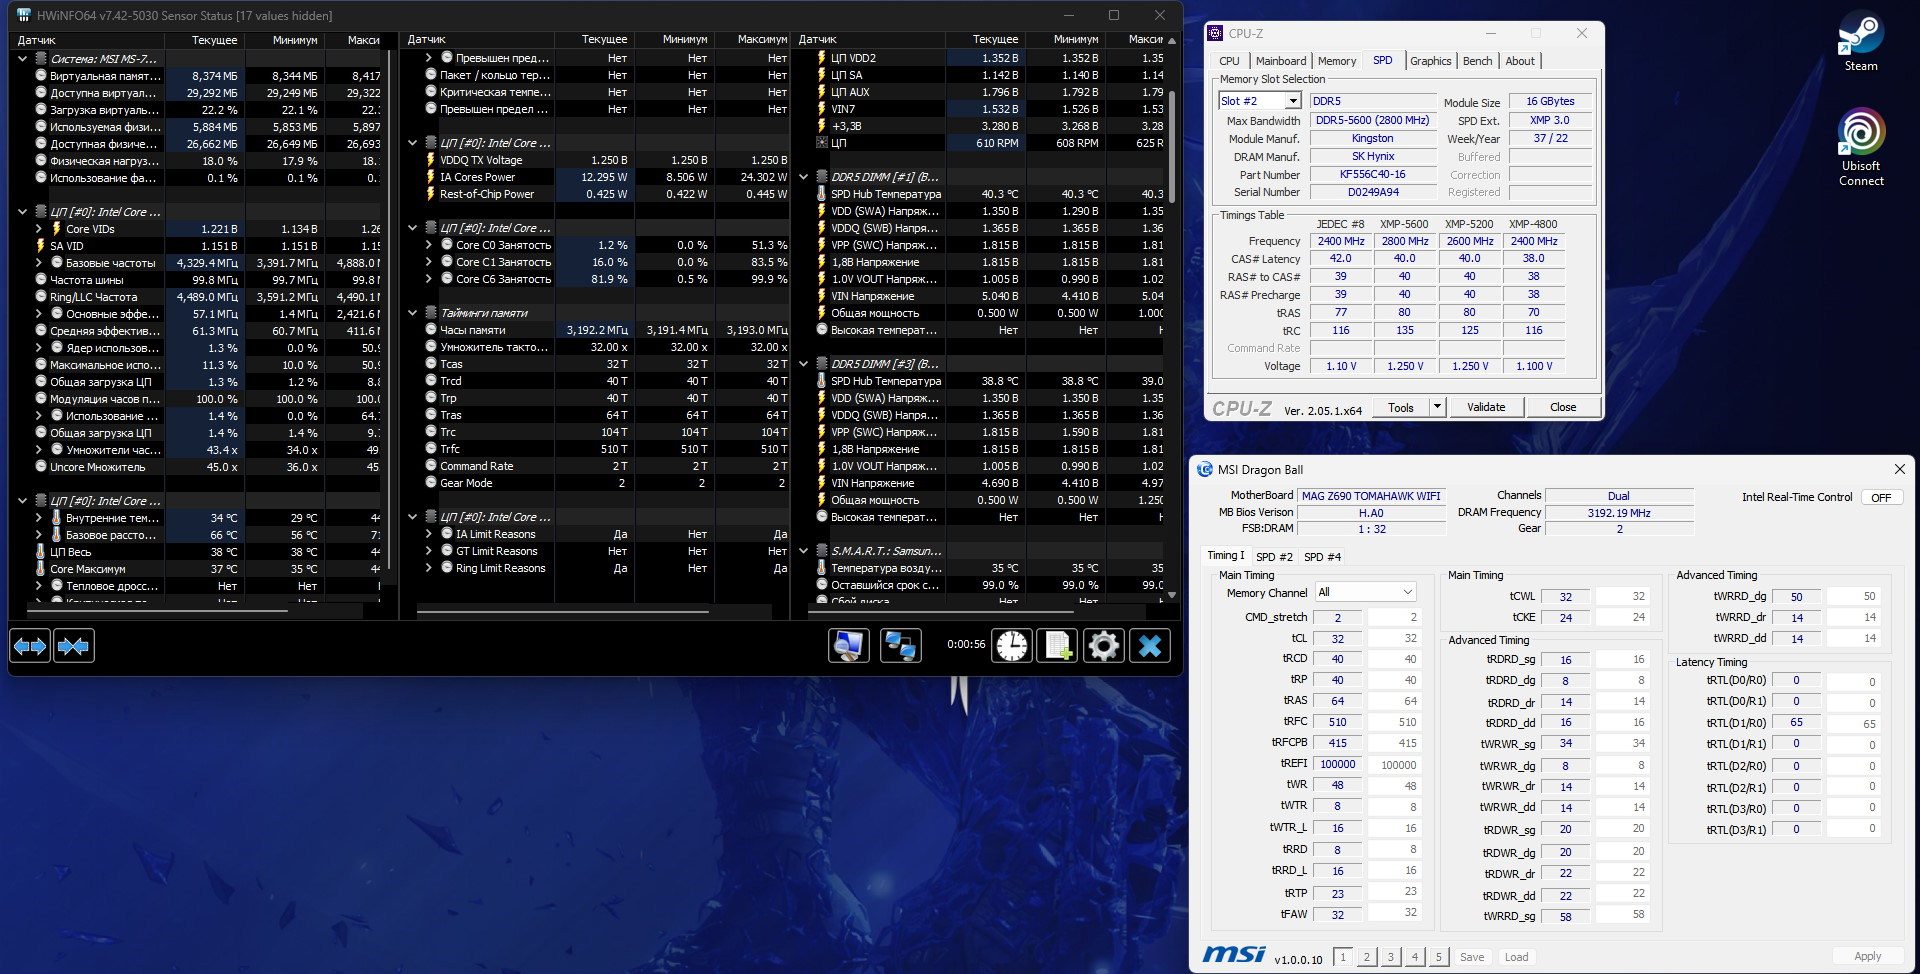Expand the GT Limit Reasons row

click(x=428, y=551)
